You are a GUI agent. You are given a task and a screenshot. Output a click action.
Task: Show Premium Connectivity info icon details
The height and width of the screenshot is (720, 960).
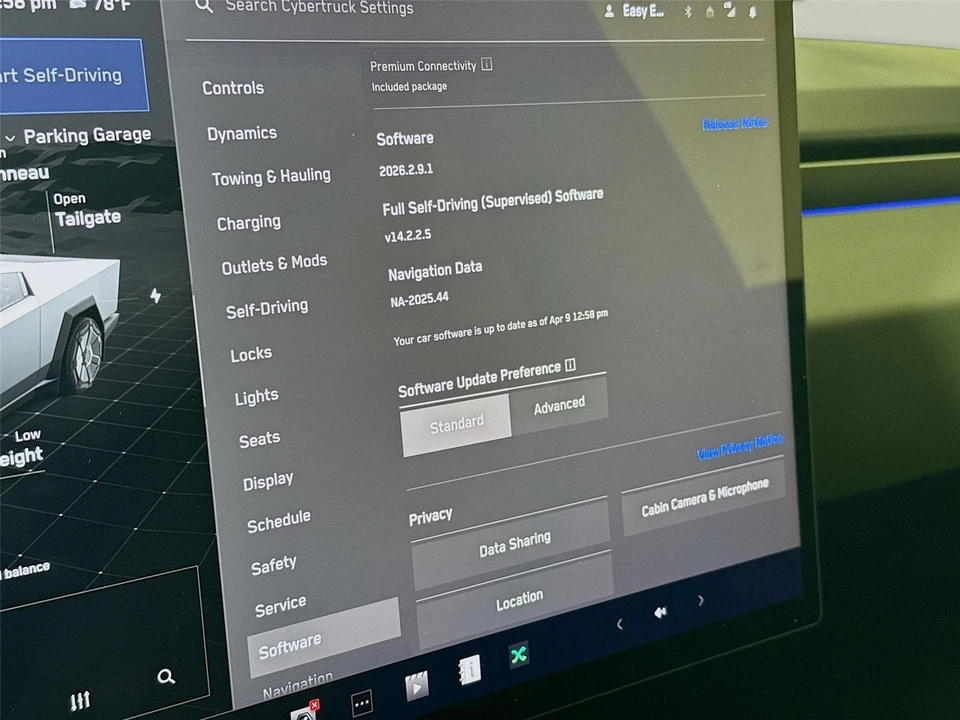click(487, 64)
